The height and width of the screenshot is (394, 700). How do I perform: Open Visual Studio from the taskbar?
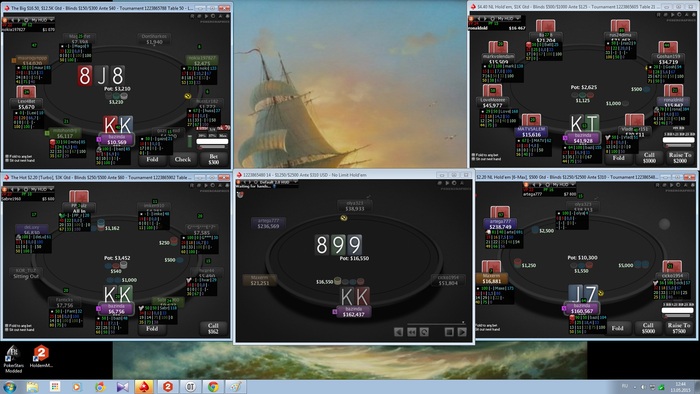(x=122, y=387)
